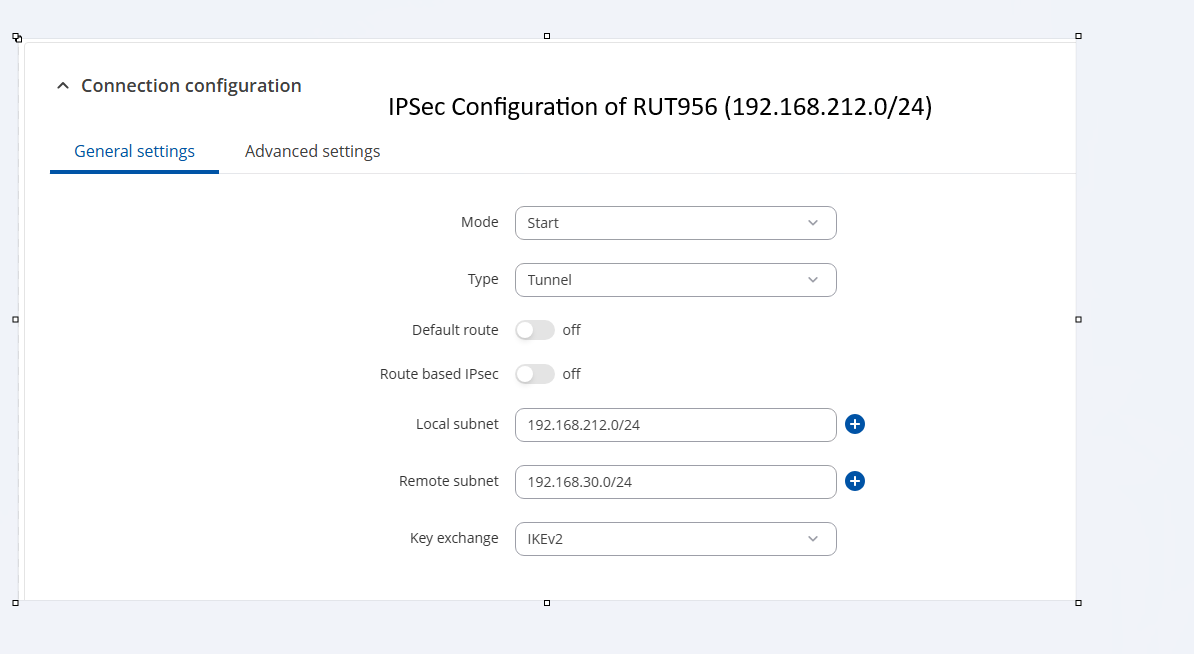
Task: Collapse the Connection configuration section
Action: (x=63, y=86)
